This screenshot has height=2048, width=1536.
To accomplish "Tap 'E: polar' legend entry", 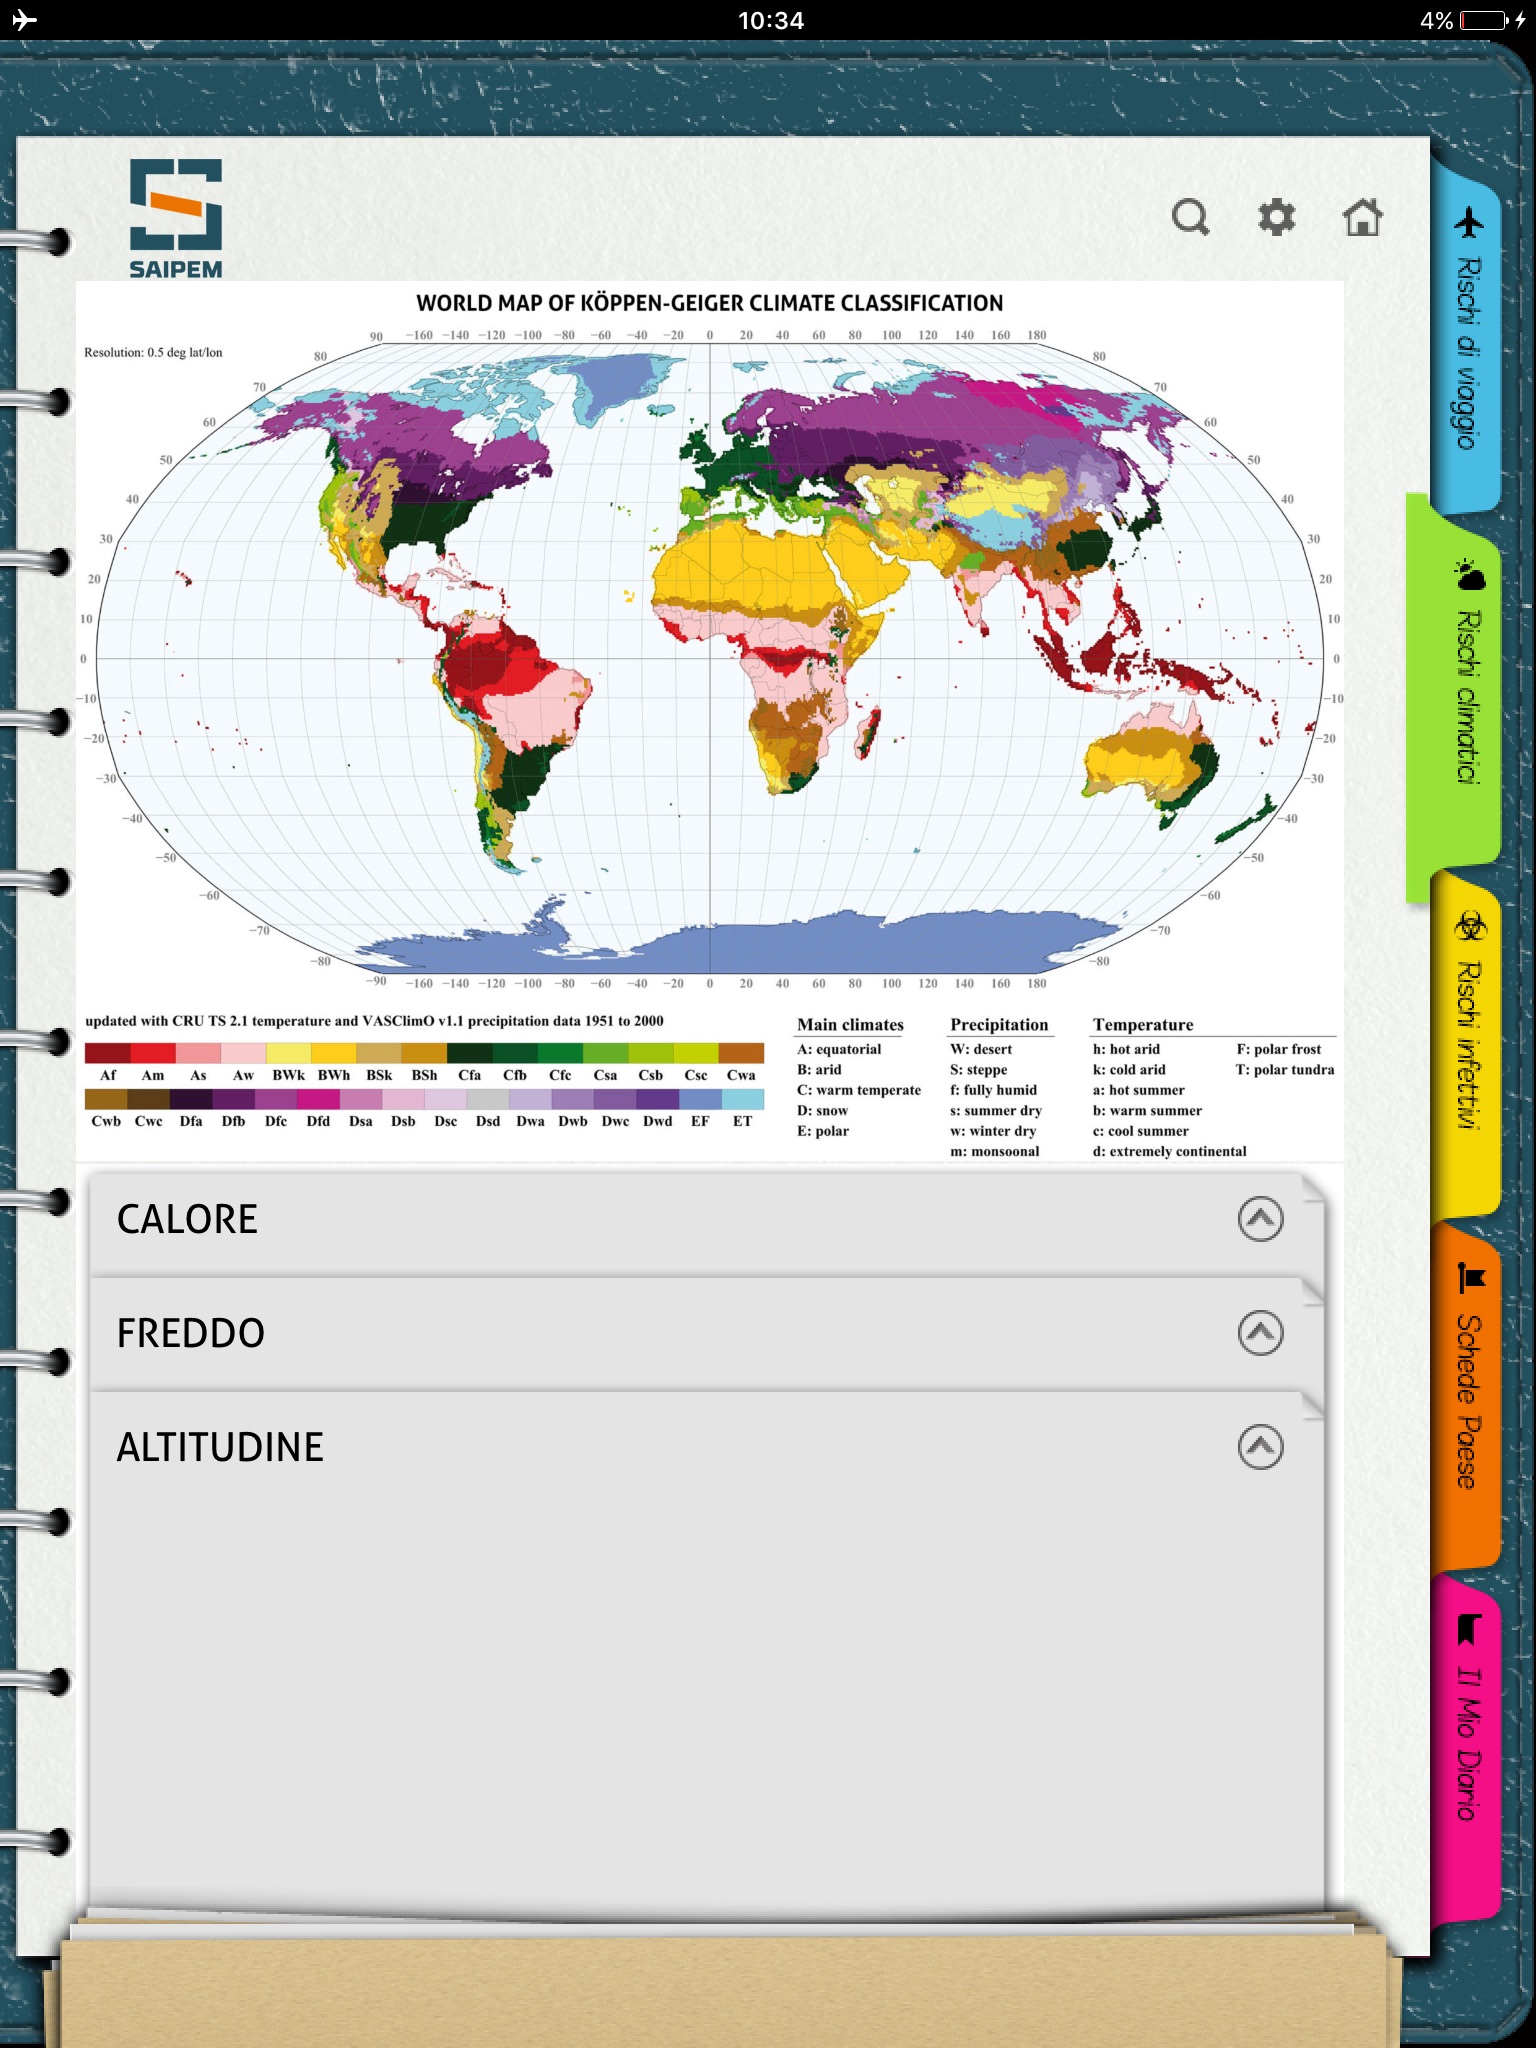I will [823, 1131].
